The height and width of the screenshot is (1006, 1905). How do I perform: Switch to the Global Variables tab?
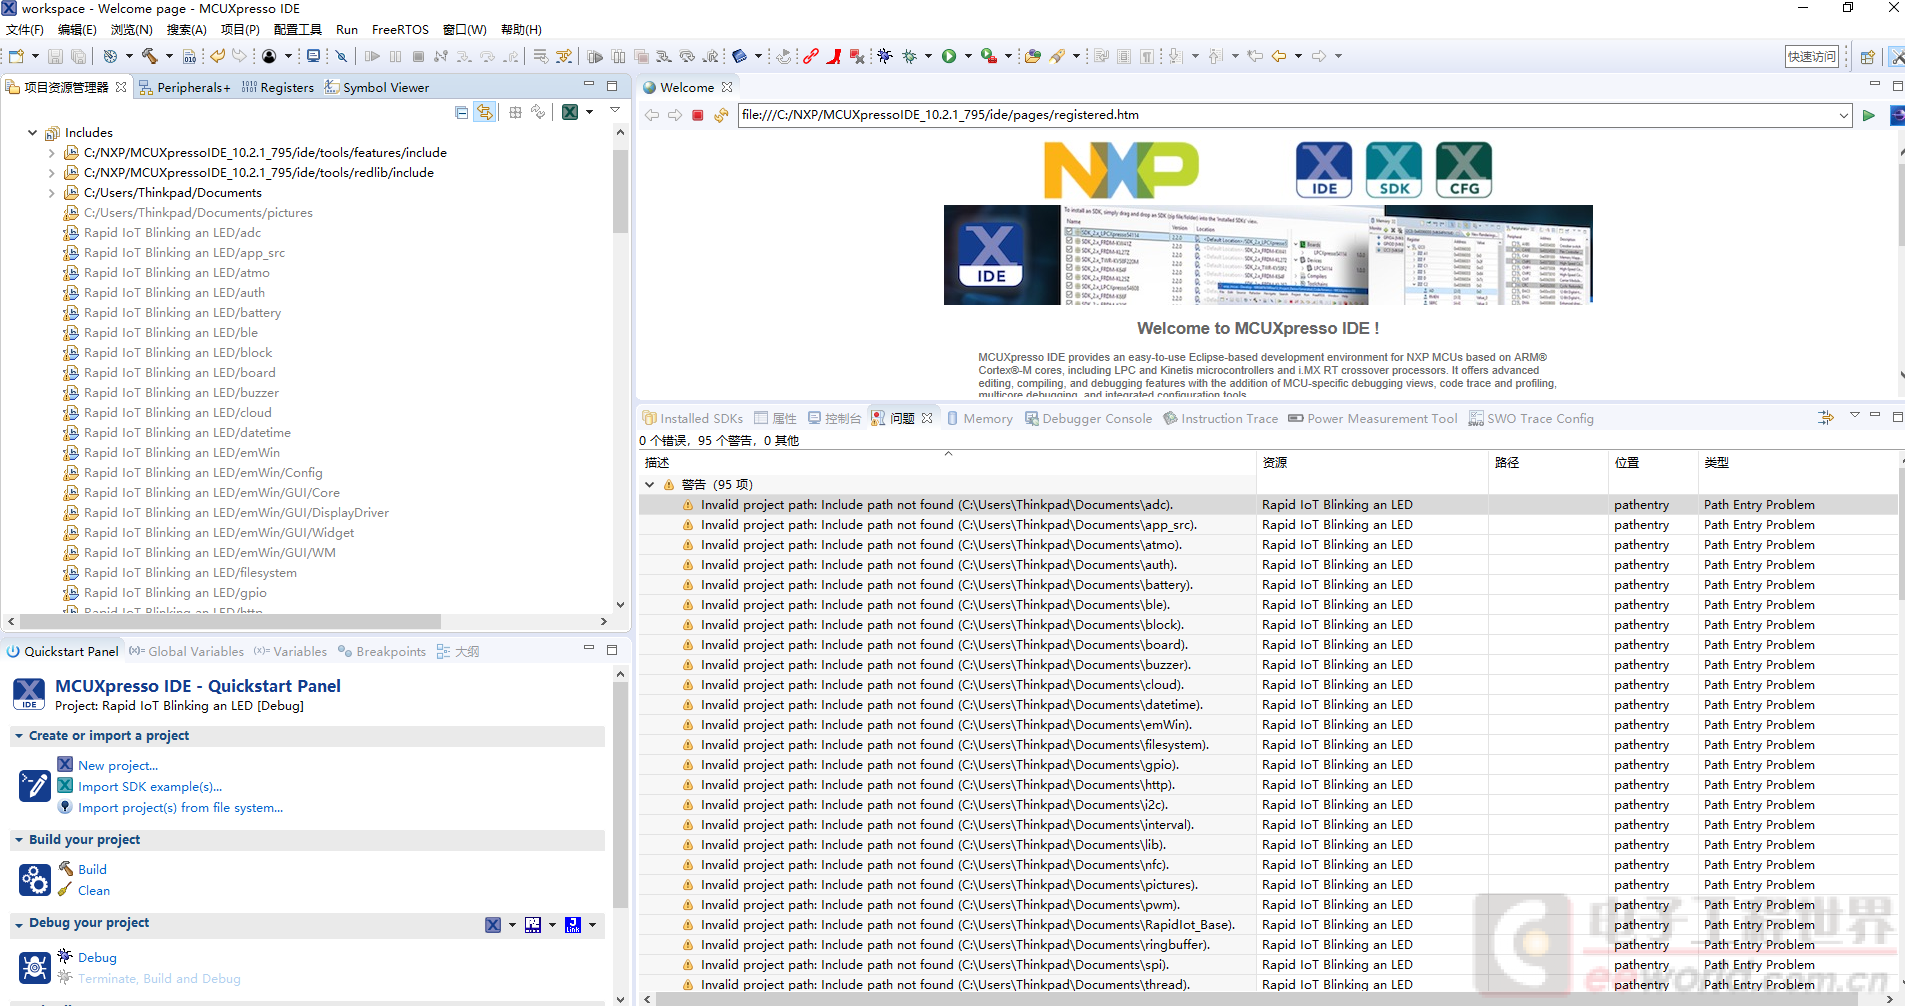(187, 652)
